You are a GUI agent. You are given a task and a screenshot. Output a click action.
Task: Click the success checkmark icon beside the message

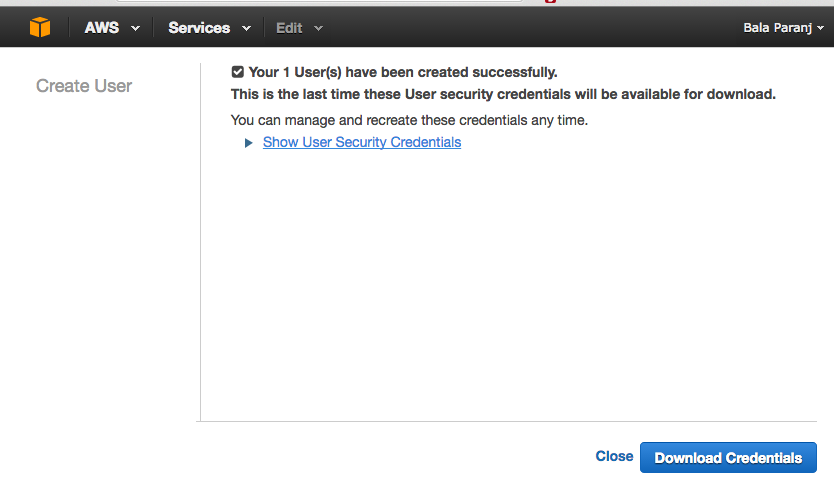point(237,72)
